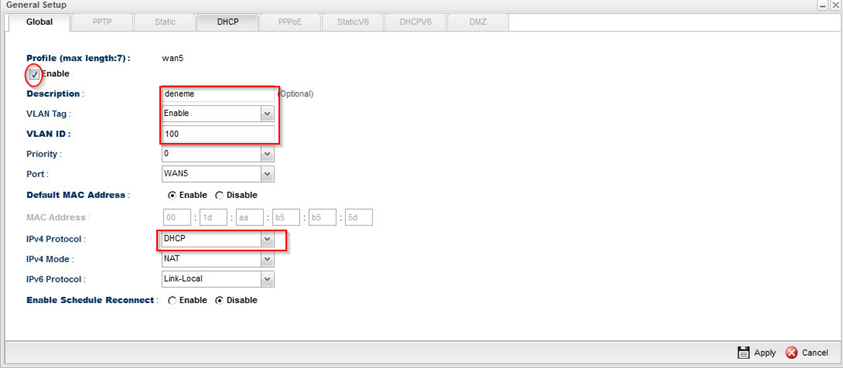Click the VLAN ID input field
The image size is (843, 372).
click(x=218, y=134)
